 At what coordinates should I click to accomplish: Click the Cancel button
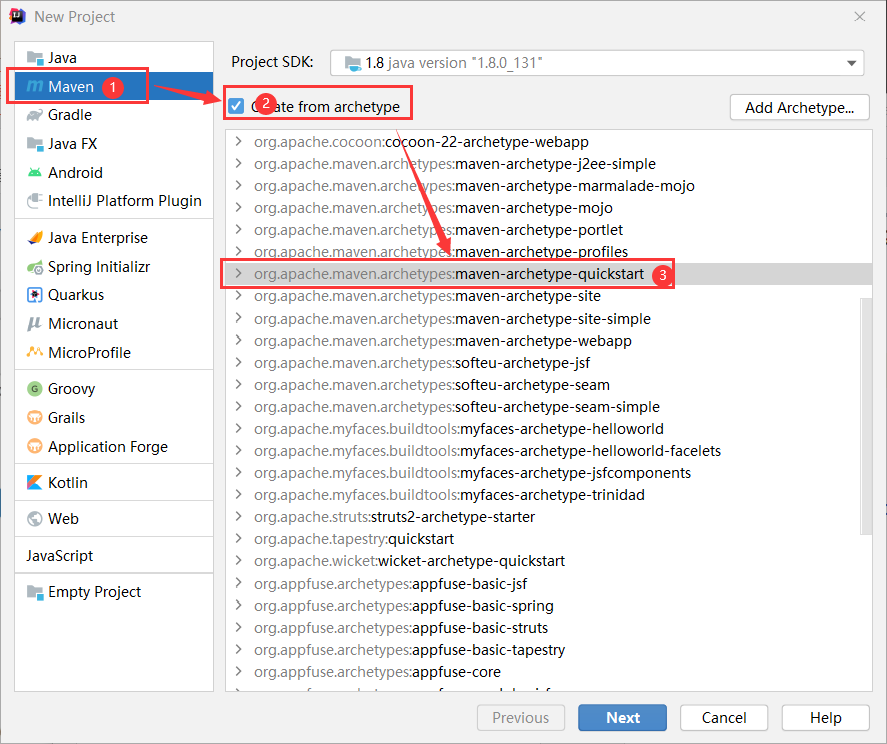point(724,717)
